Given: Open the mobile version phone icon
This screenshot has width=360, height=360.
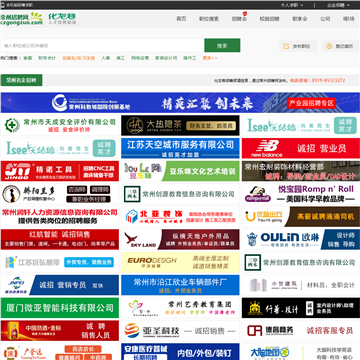Looking at the screenshot, I should (3, 5).
